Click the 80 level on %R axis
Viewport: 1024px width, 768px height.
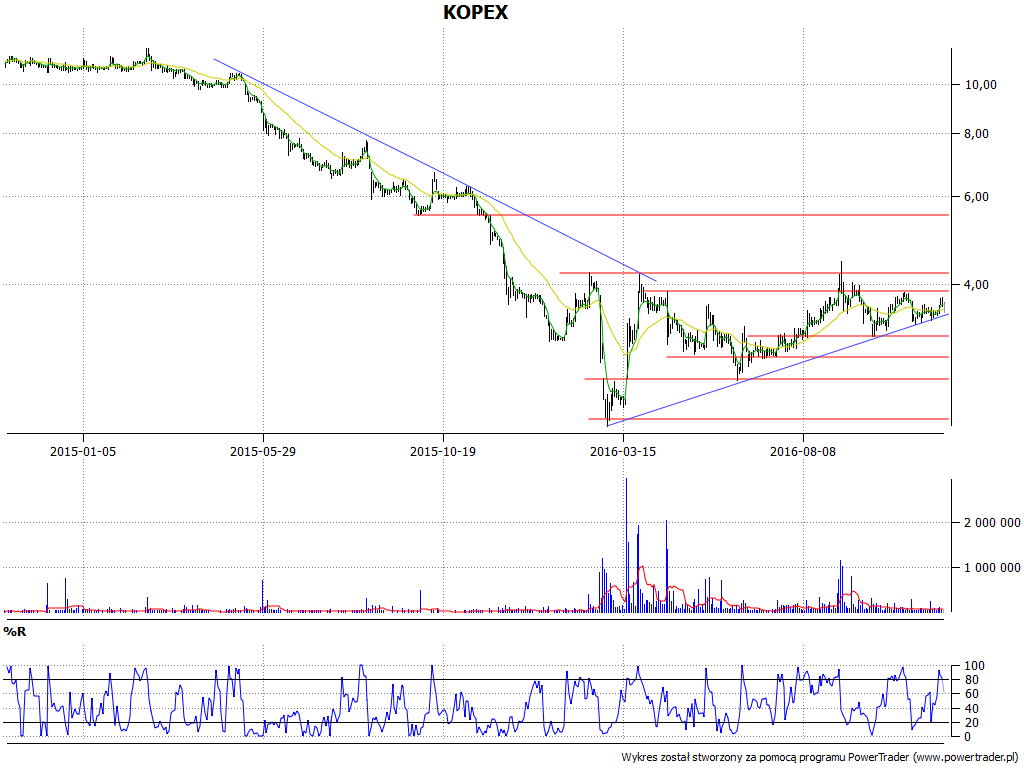click(972, 680)
